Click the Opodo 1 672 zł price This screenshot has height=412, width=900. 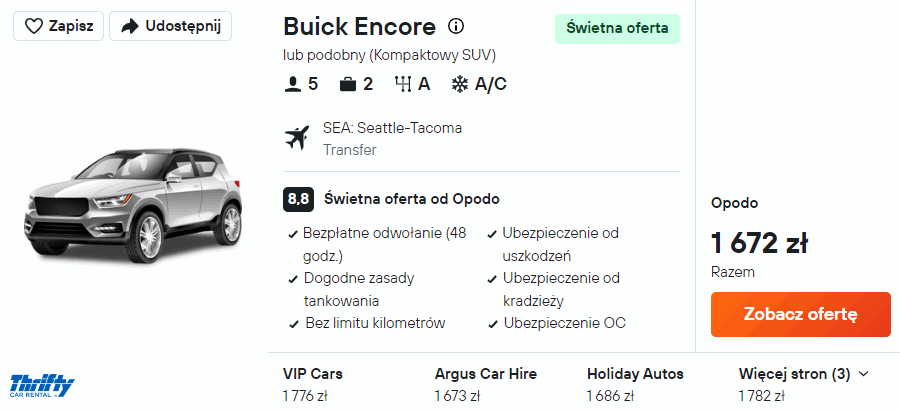point(759,243)
